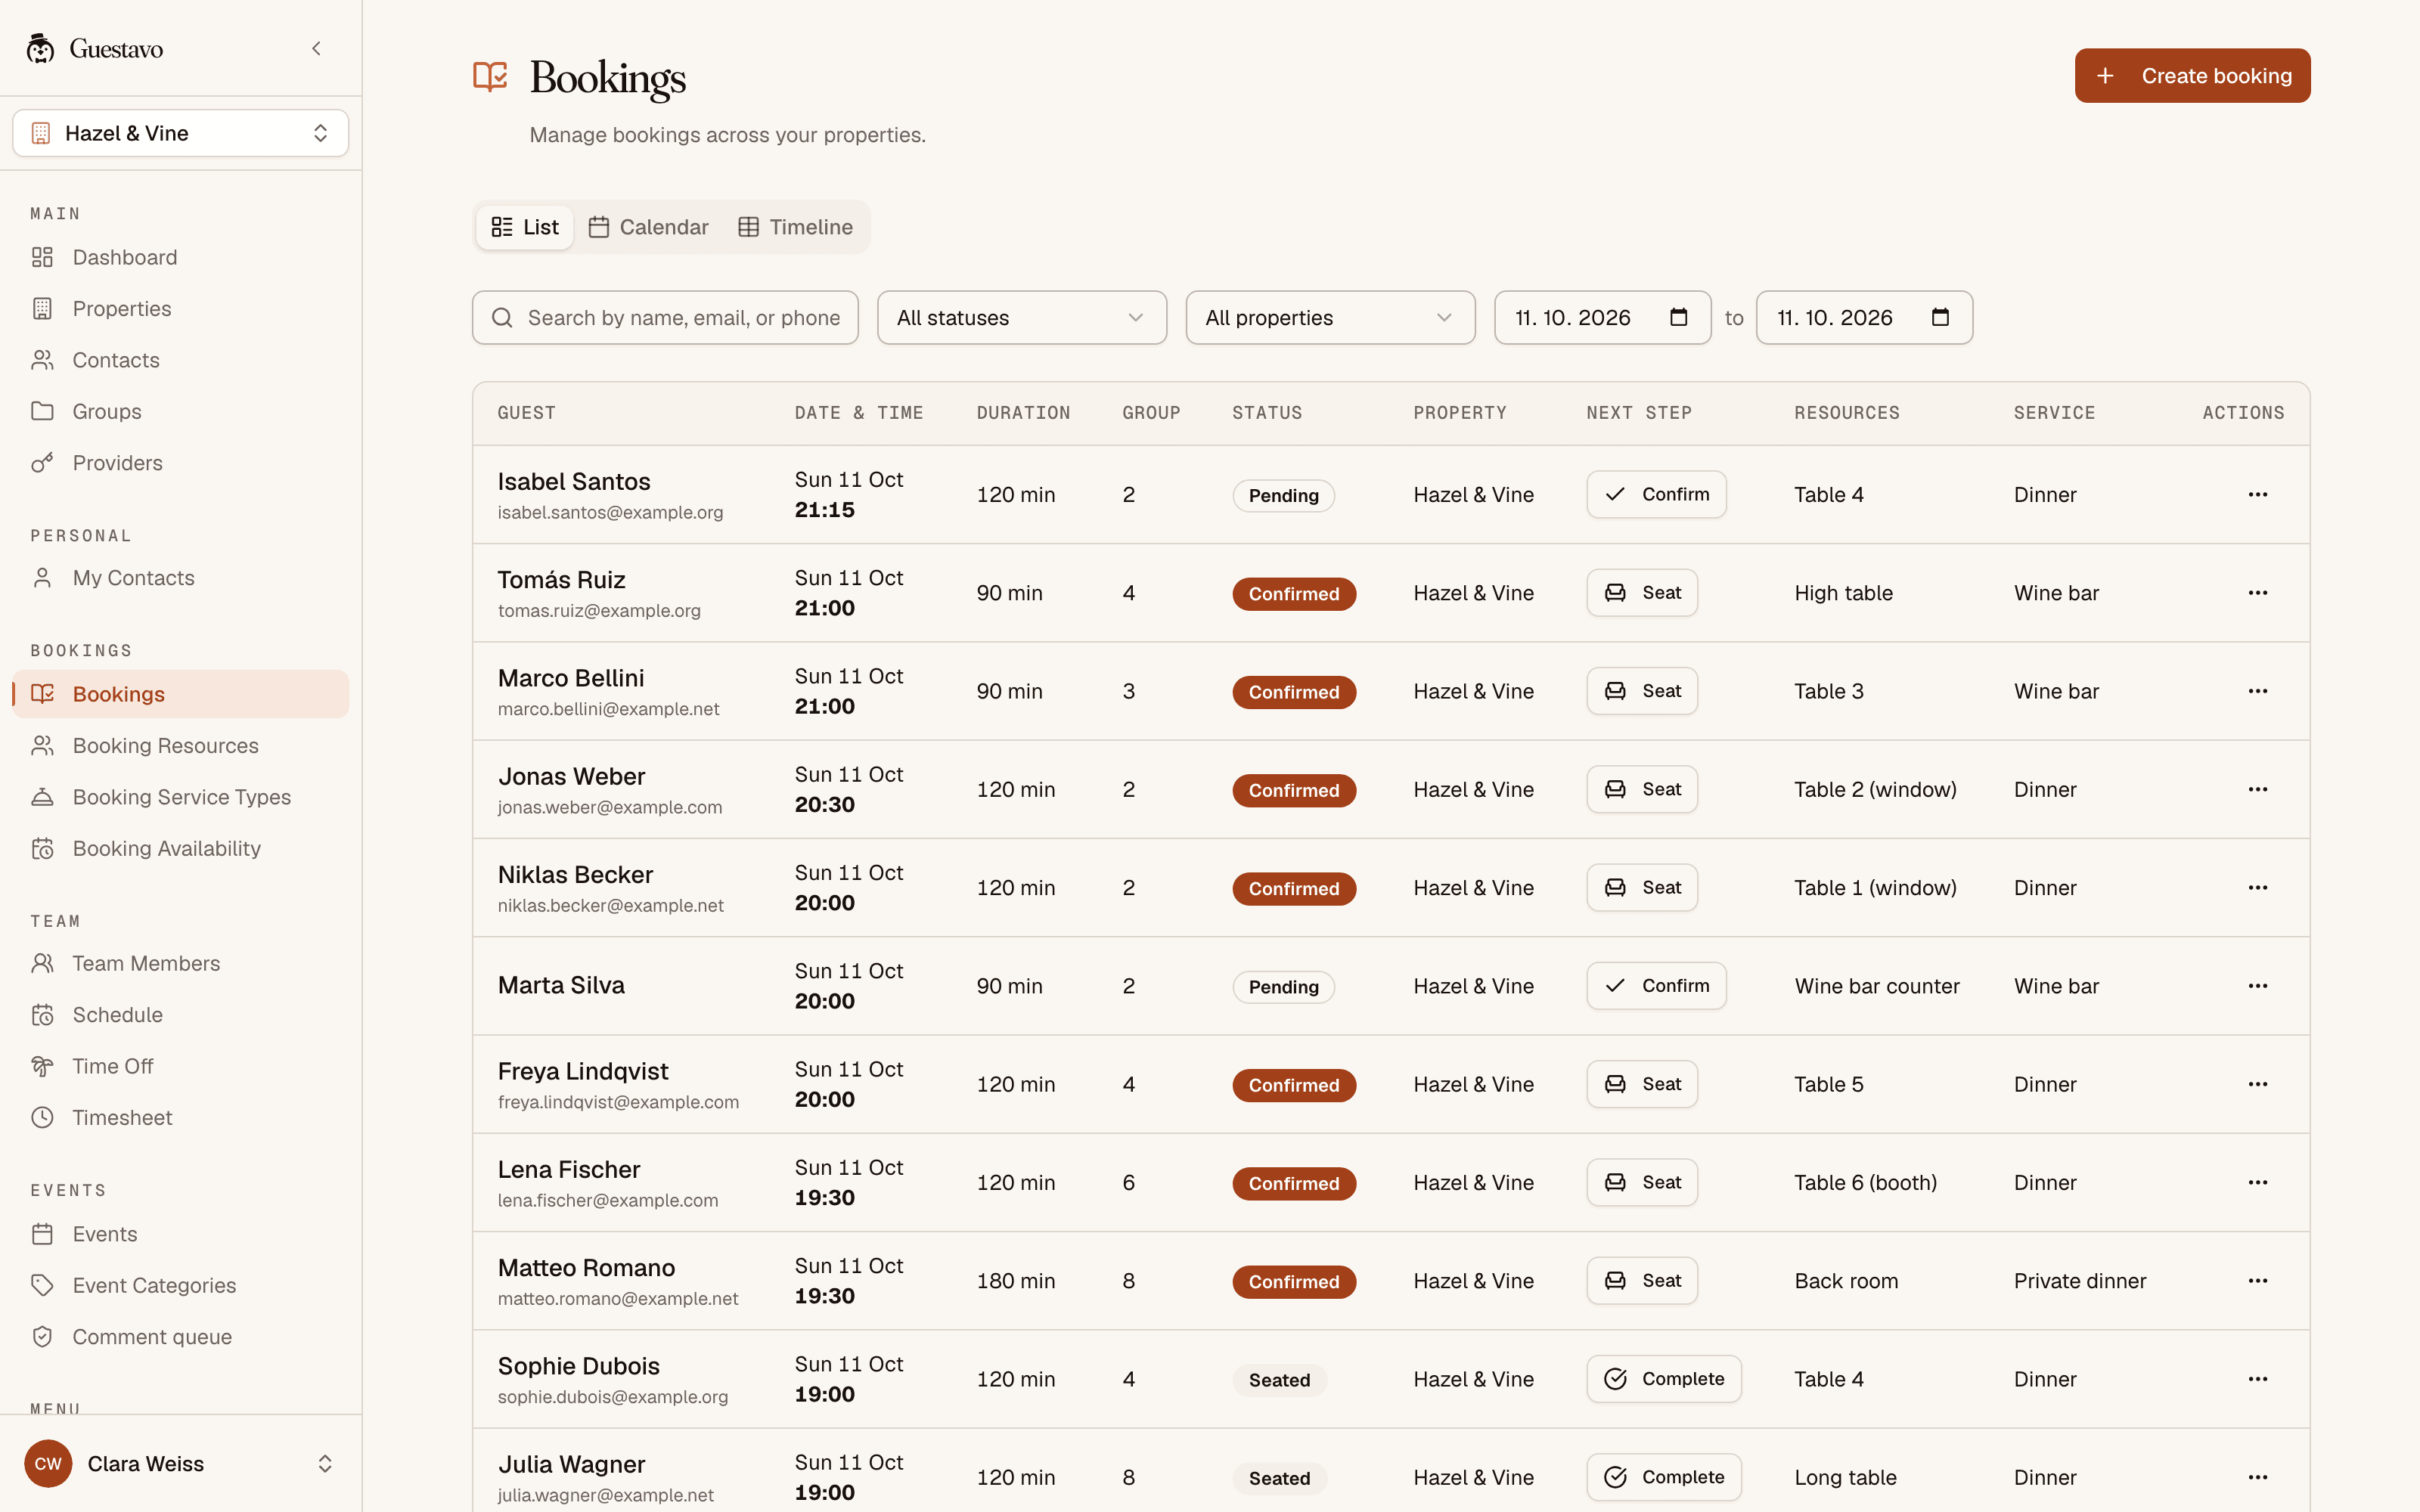Click the start date field 11. 10. 2026
The image size is (2420, 1512).
1602,318
